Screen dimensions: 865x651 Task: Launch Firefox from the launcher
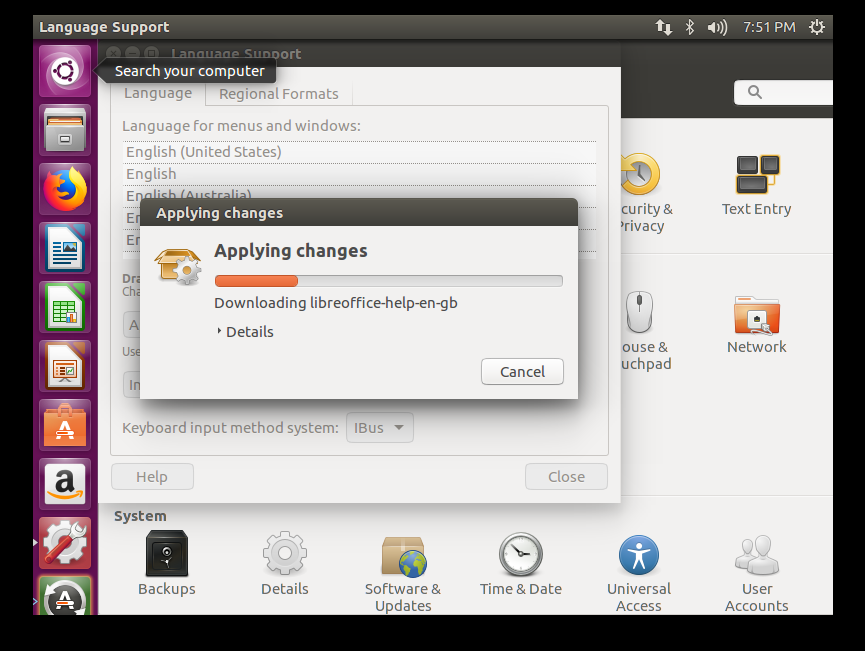pyautogui.click(x=65, y=189)
